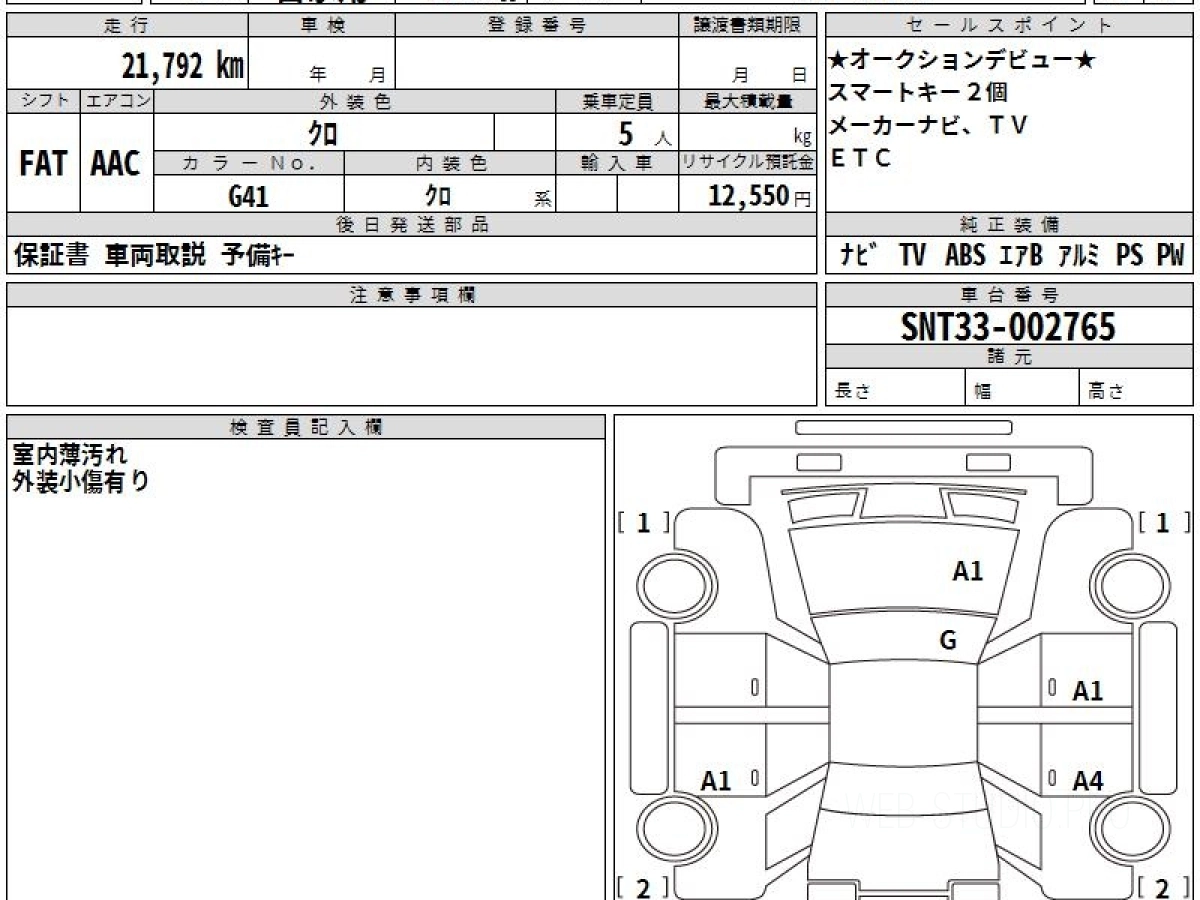Click the 予備キー item
Viewport: 1200px width, 900px height.
(x=257, y=256)
